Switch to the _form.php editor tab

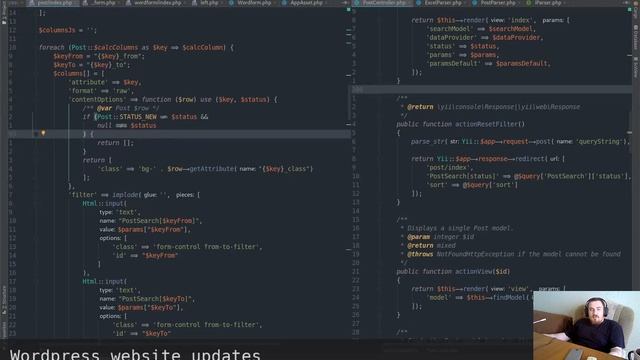tap(101, 2)
